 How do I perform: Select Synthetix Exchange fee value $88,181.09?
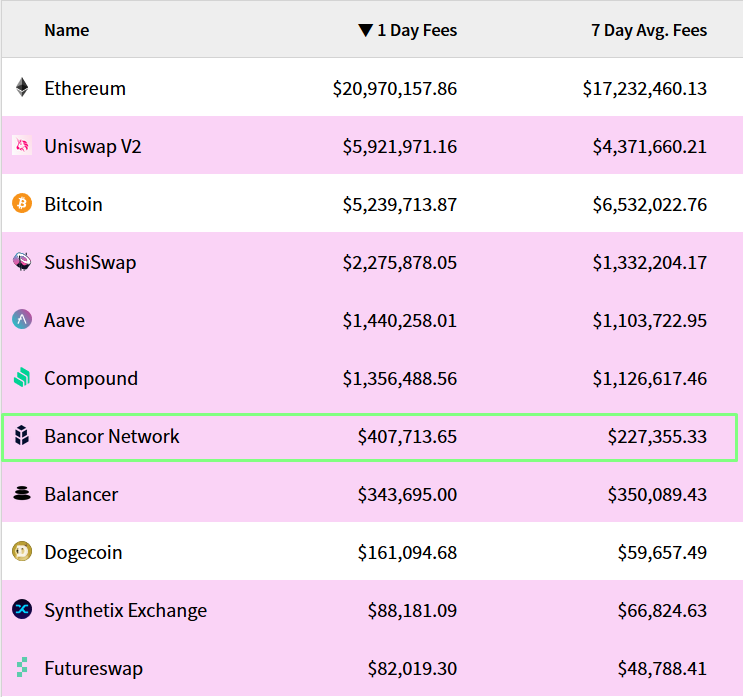(412, 610)
